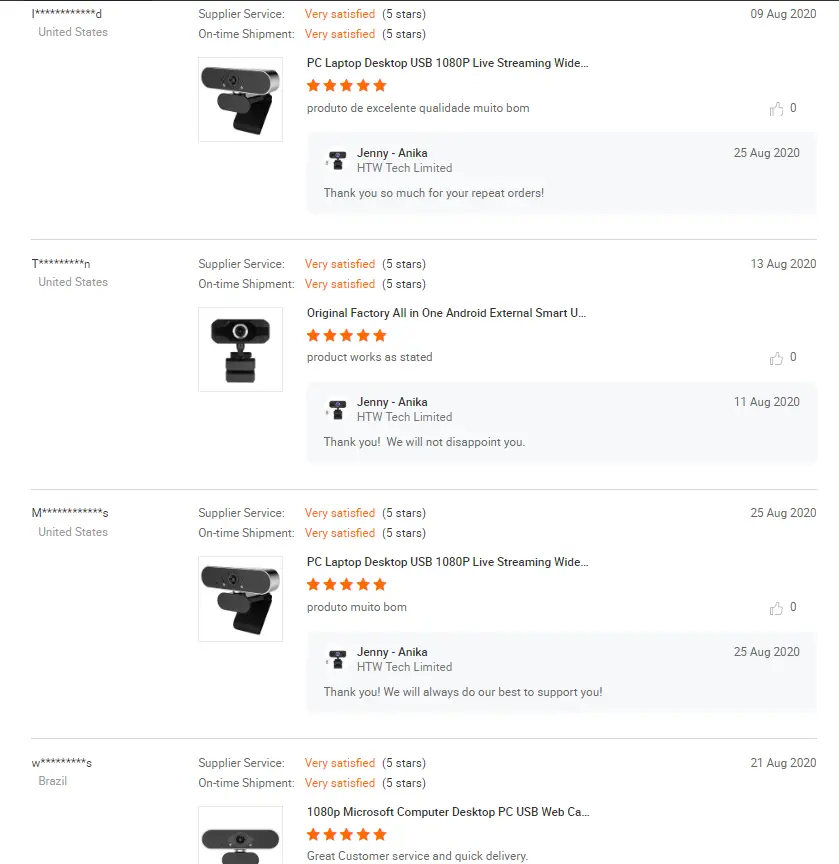
Task: Like the 'produto muito bom' review
Action: coord(776,608)
